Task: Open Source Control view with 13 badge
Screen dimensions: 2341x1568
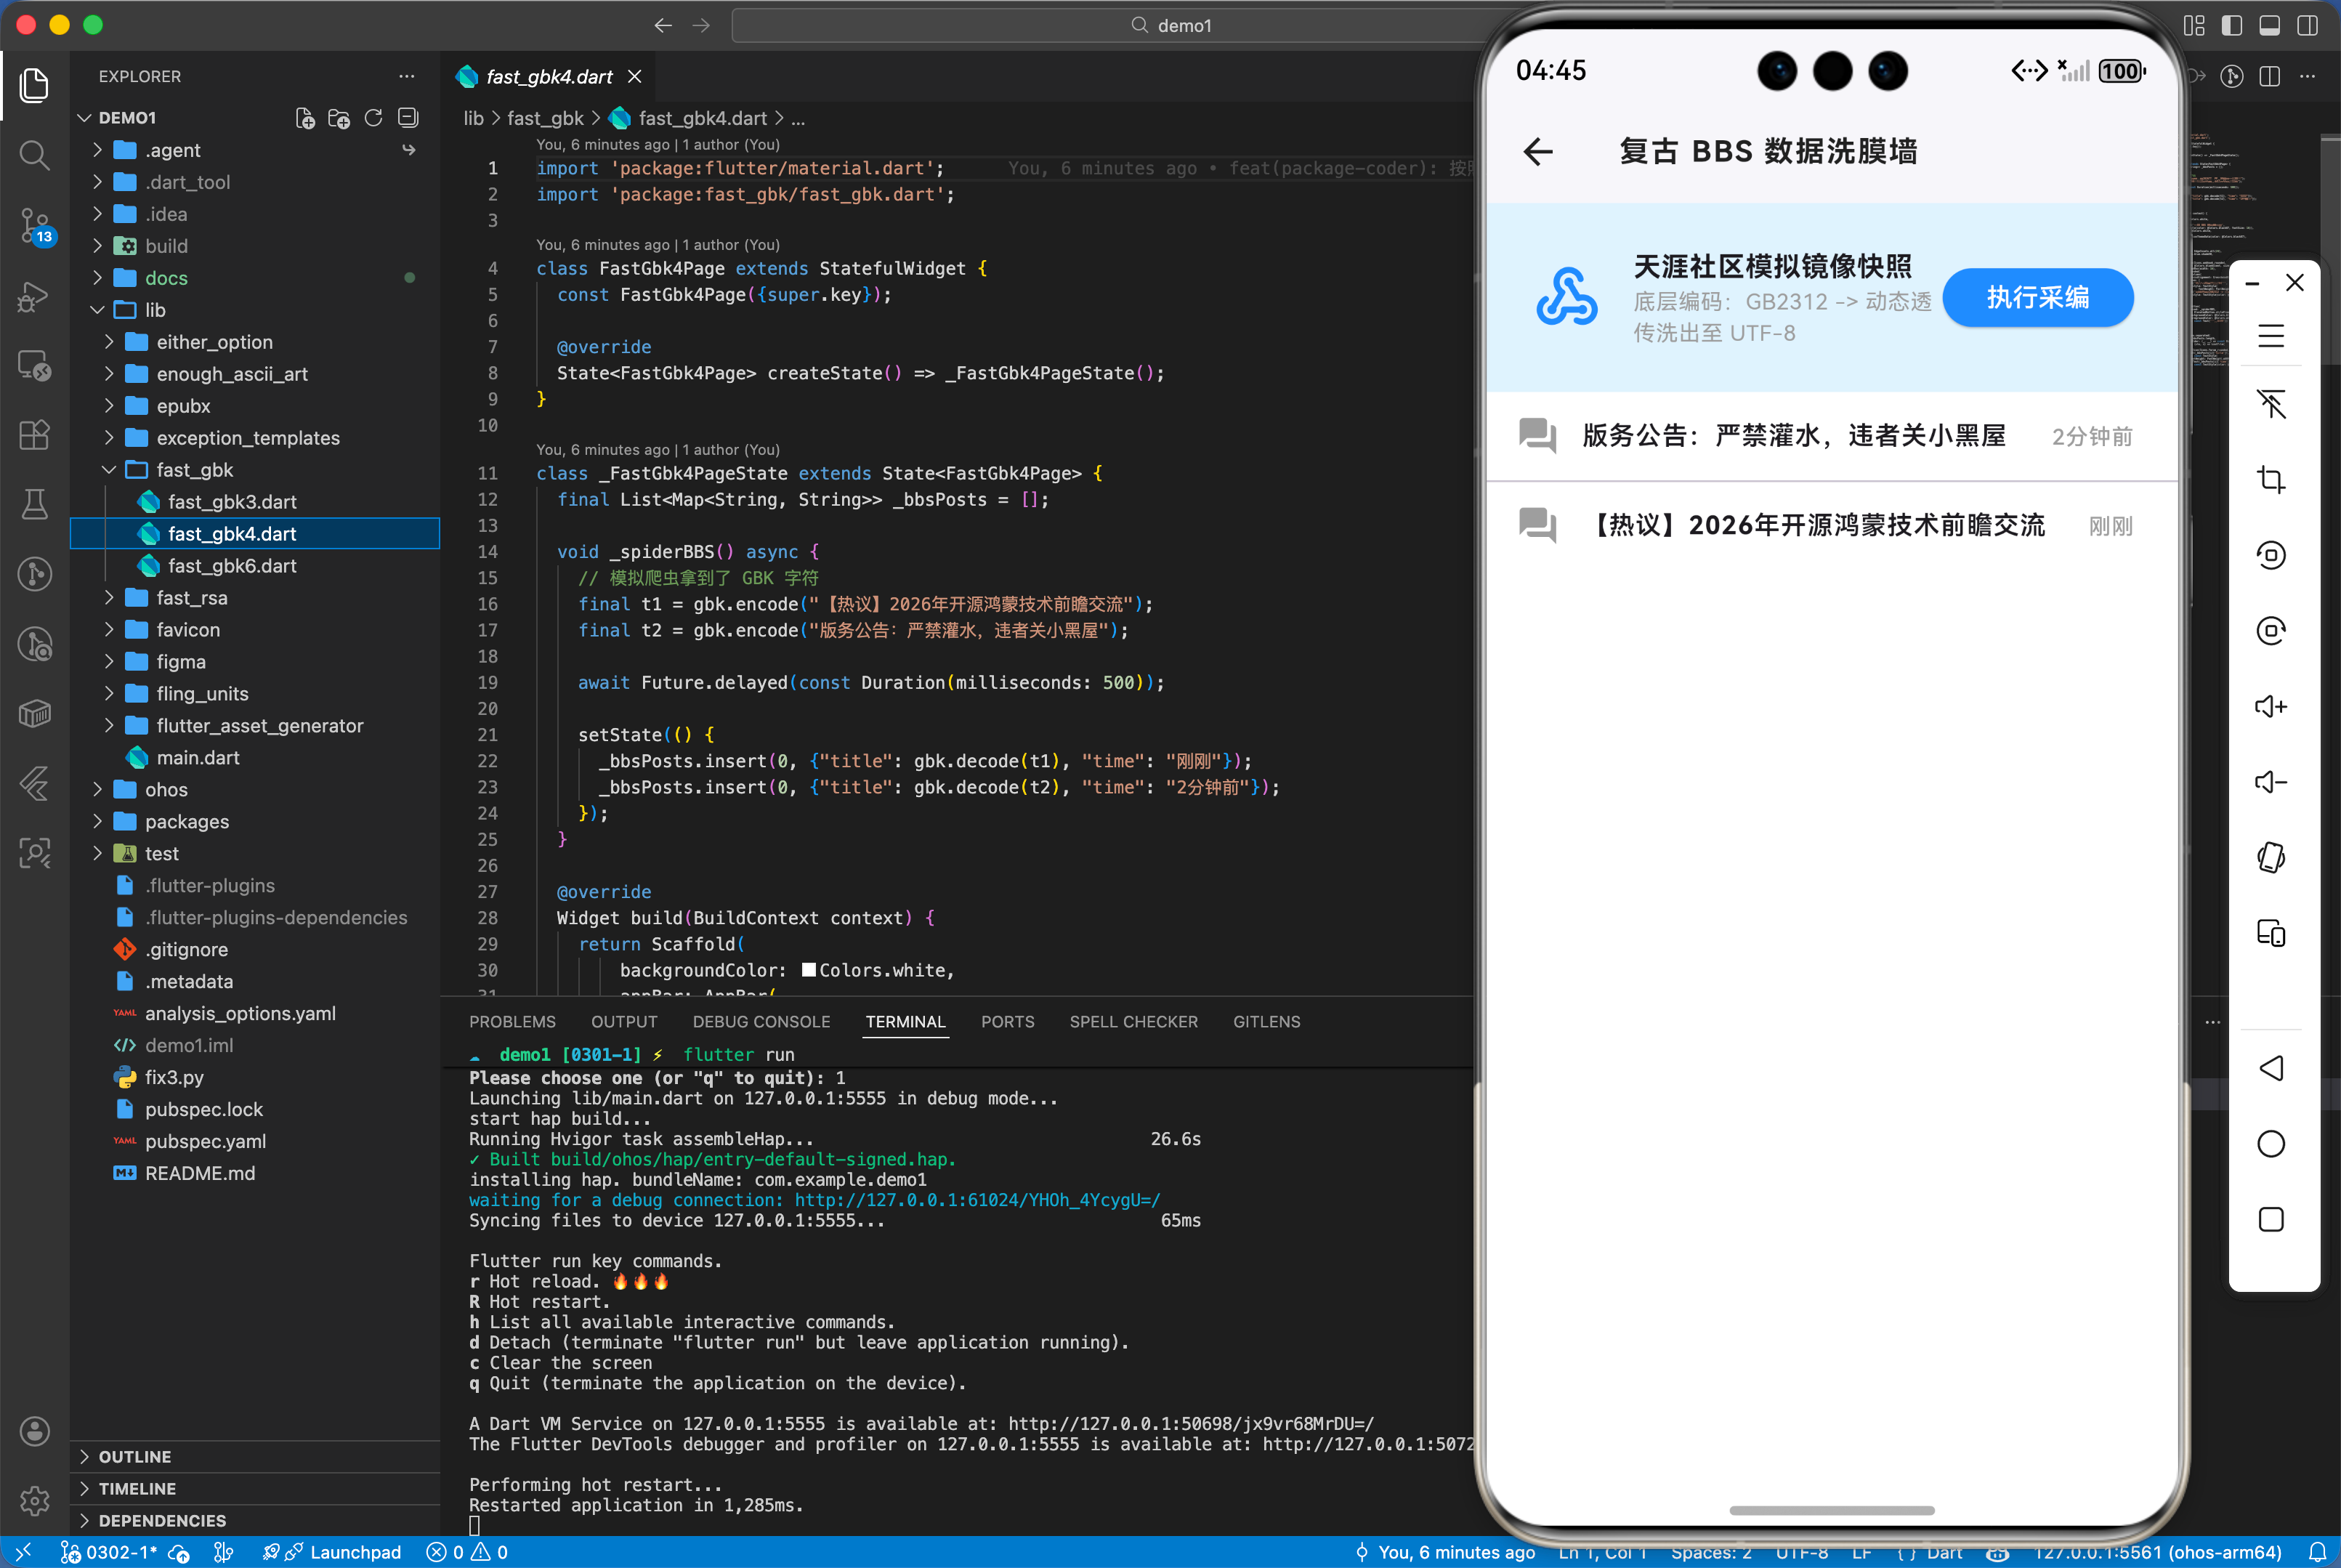Action: pos(34,225)
